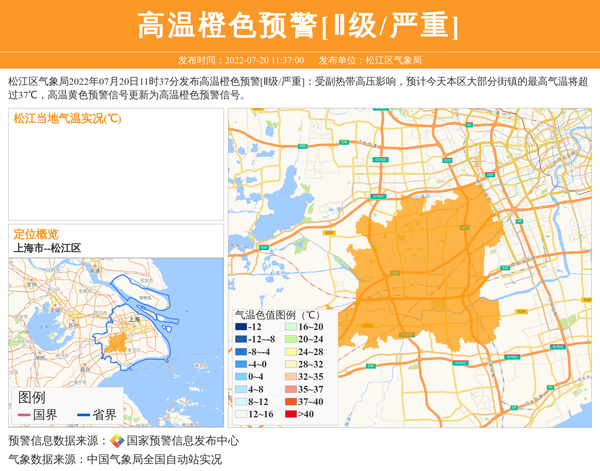The height and width of the screenshot is (471, 600).
Task: Click the National Warning Center logo icon
Action: click(x=117, y=440)
